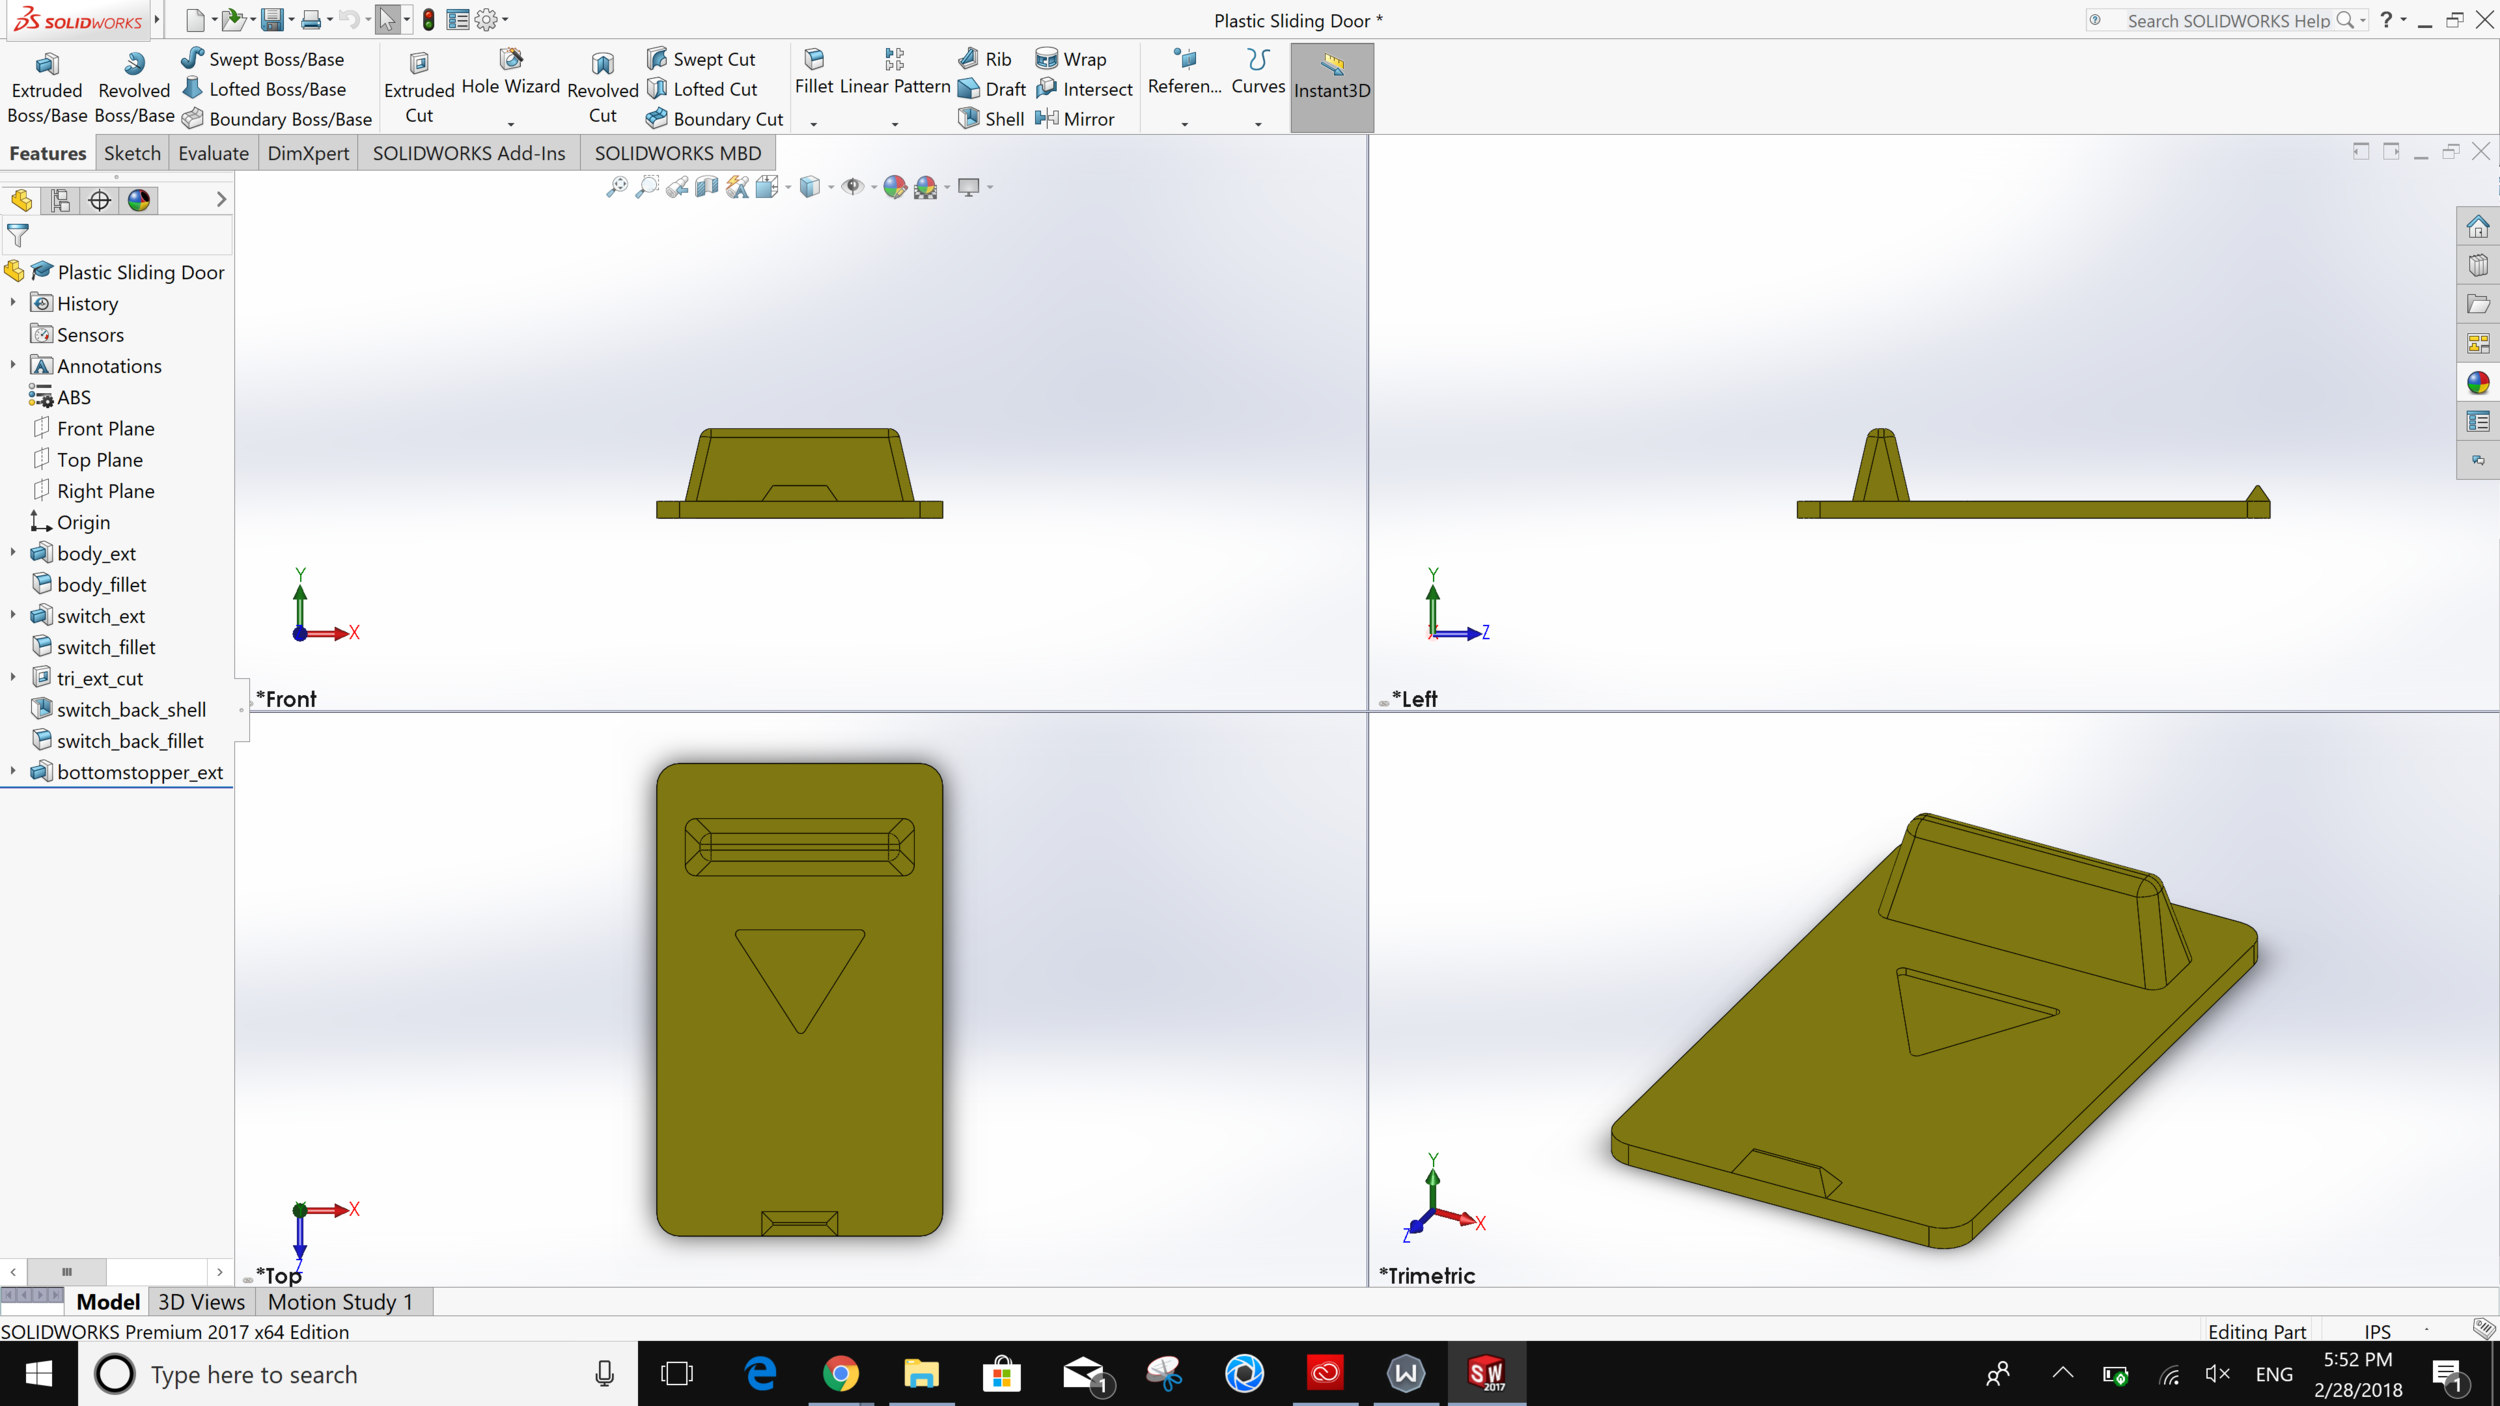Toggle the Hide/Show Items eye button
Screen dimensions: 2500x1406
pos(852,187)
